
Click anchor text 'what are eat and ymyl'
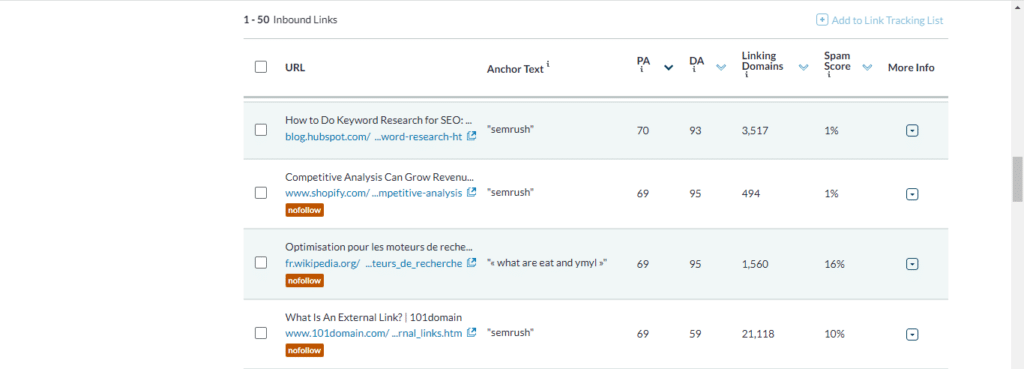(548, 264)
